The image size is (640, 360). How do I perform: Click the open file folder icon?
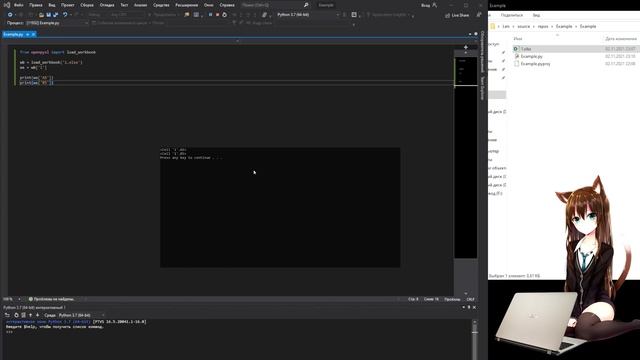click(x=41, y=15)
